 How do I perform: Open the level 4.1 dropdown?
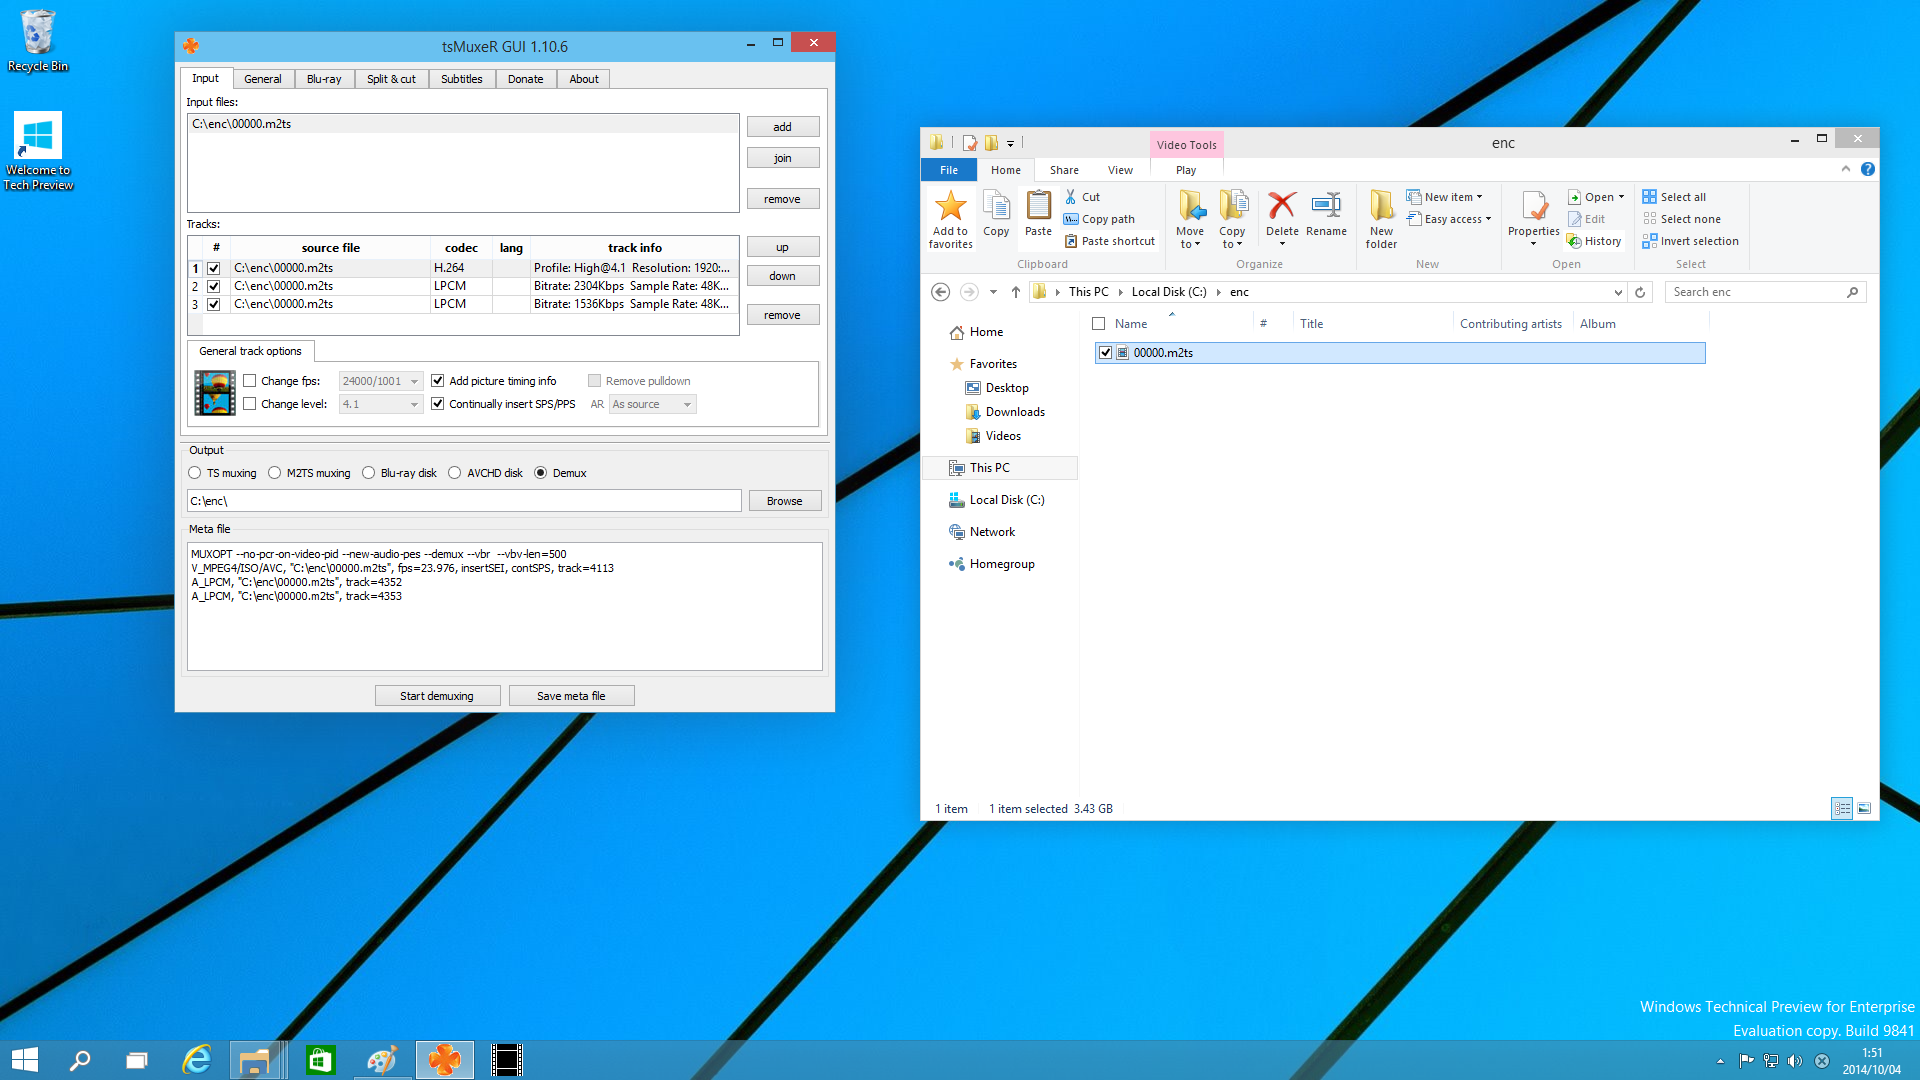click(x=381, y=404)
